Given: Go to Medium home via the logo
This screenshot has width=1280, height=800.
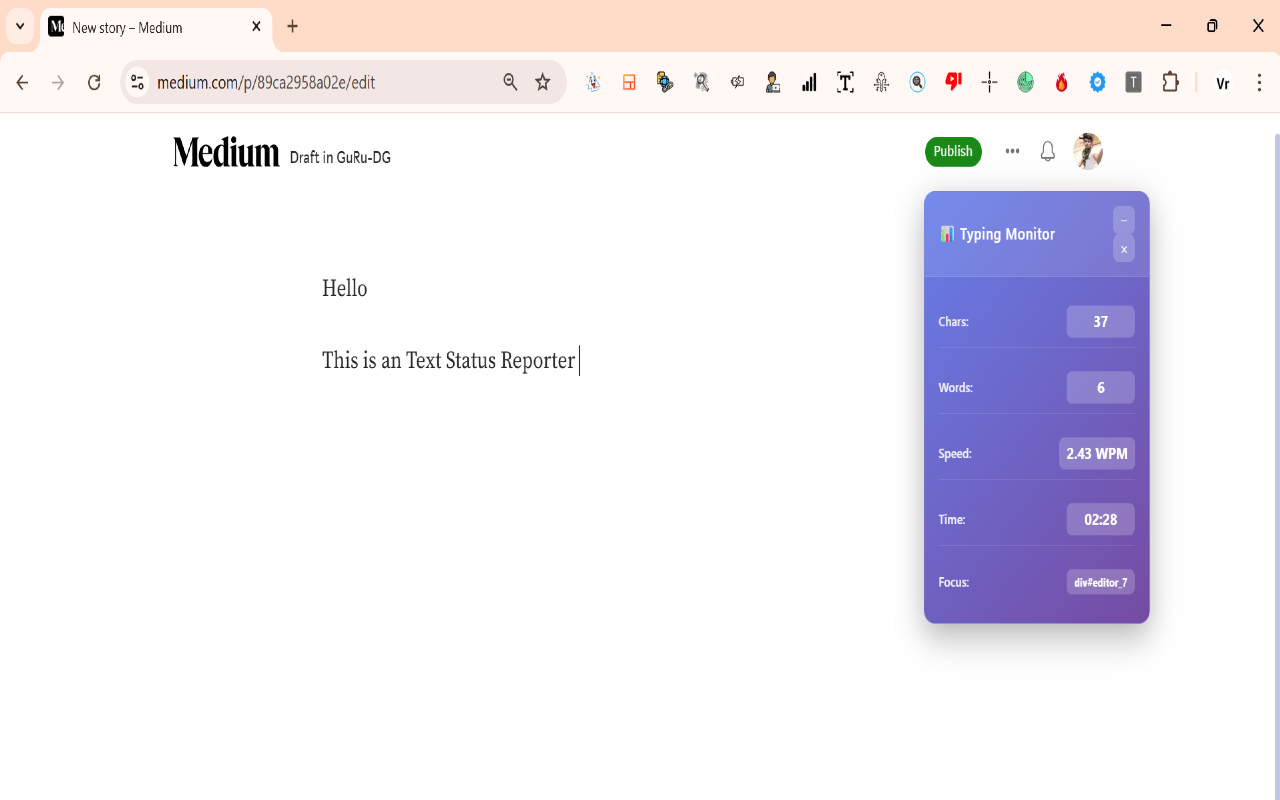Looking at the screenshot, I should tap(226, 152).
